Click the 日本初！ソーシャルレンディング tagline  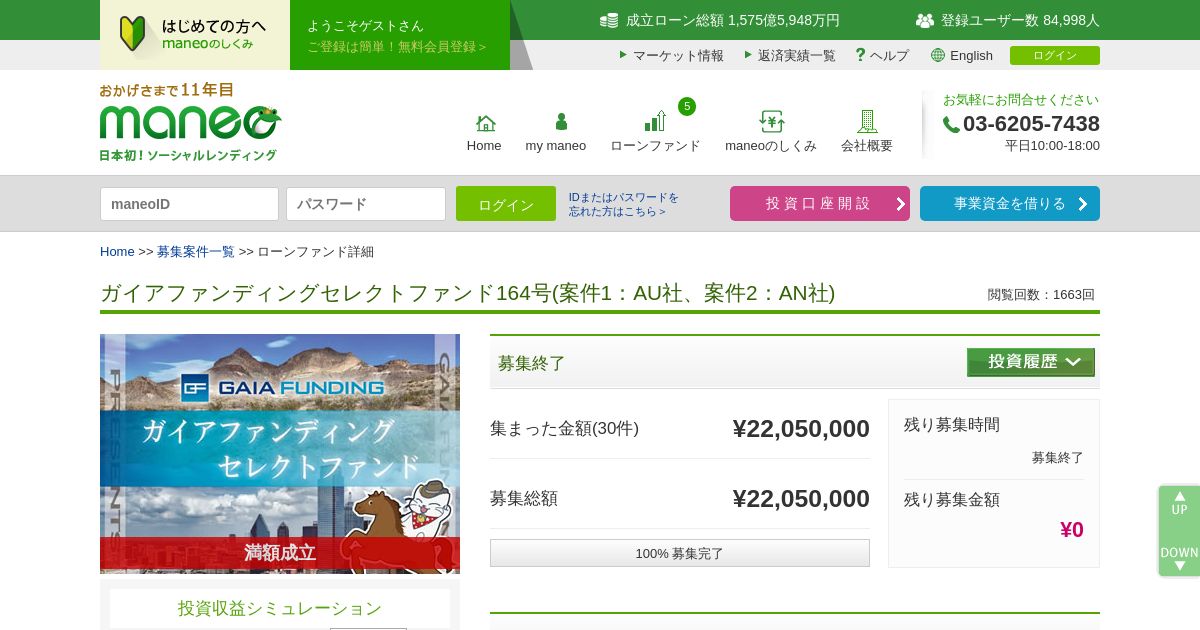point(188,155)
